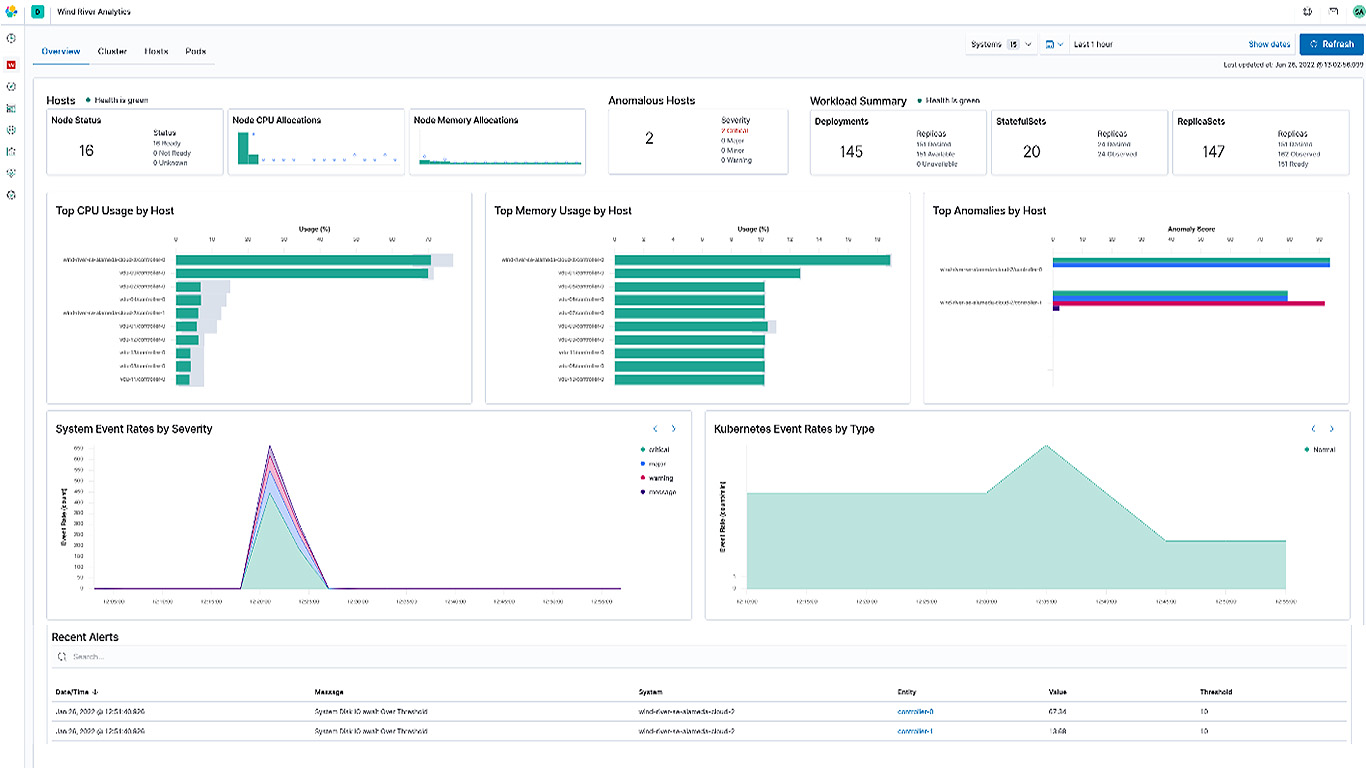Click the fifth sidebar globe-like icon
This screenshot has height=768, width=1366.
[11, 130]
